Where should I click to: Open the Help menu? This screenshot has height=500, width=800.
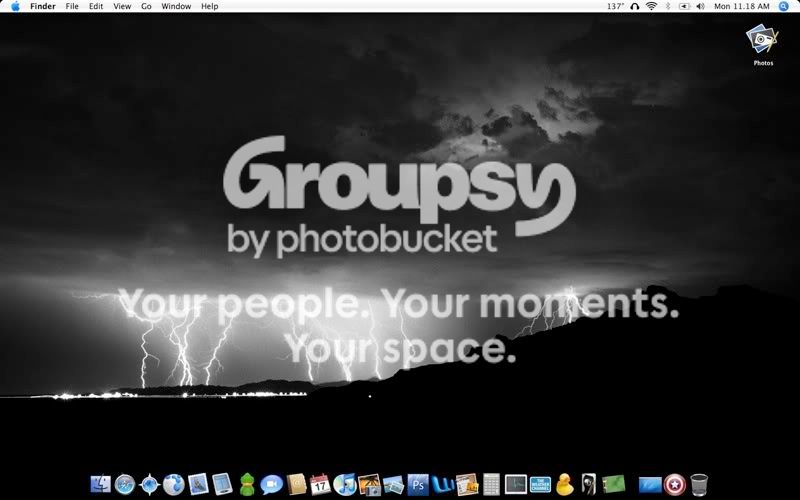pyautogui.click(x=210, y=6)
